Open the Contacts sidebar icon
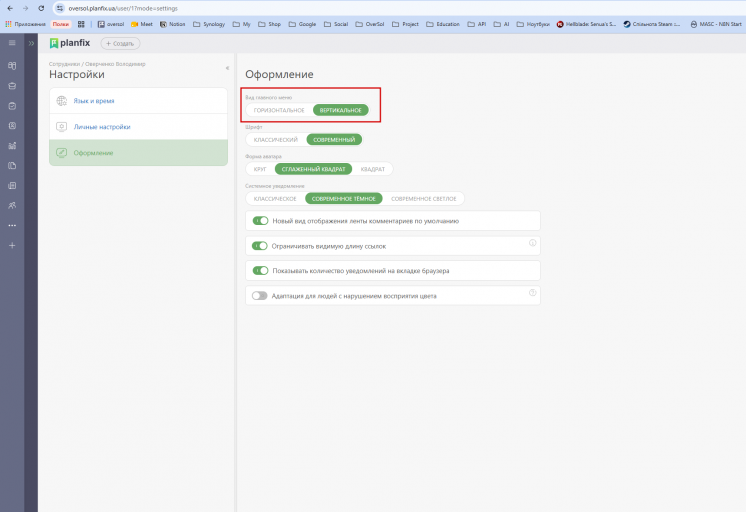Screen dimensions: 746x512 (12, 126)
